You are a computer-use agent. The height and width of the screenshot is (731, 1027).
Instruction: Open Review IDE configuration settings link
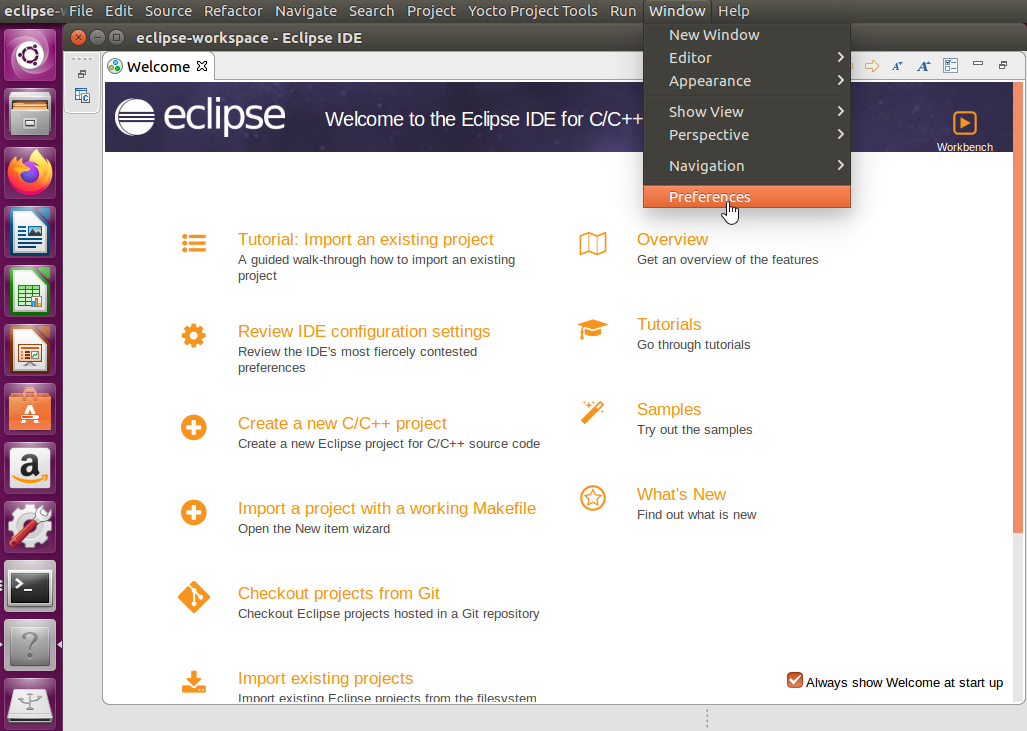(364, 331)
